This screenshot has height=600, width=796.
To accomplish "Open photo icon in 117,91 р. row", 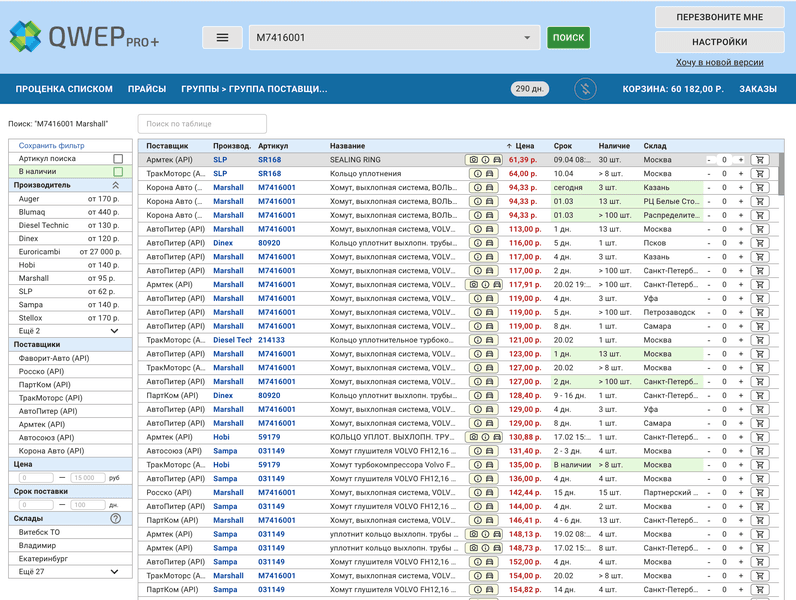I will [473, 284].
